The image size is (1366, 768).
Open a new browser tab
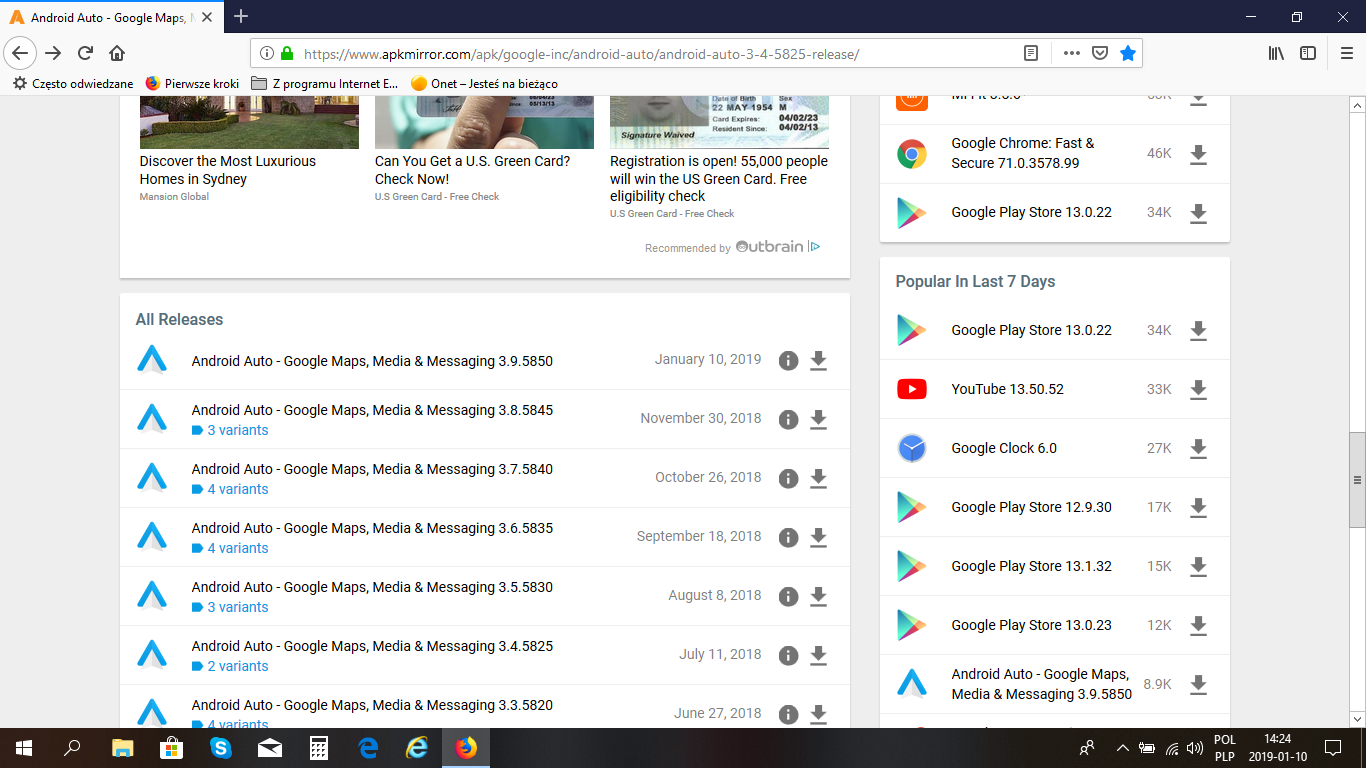click(241, 16)
